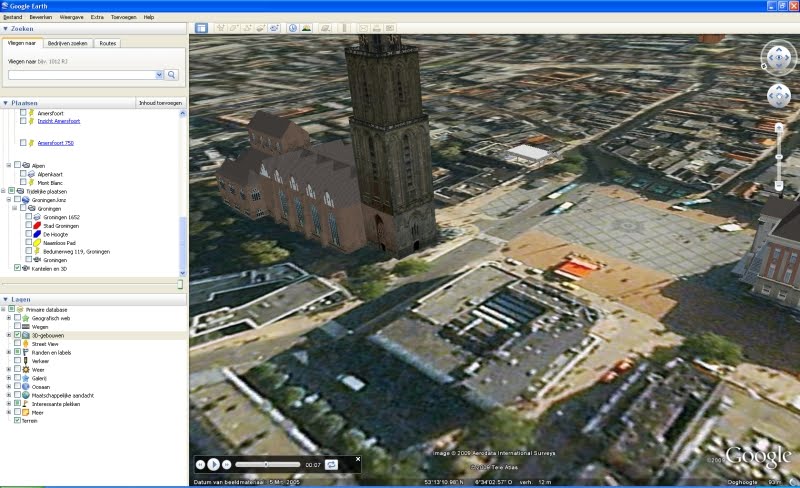
Task: Open the Bewerken menu
Action: coord(41,17)
